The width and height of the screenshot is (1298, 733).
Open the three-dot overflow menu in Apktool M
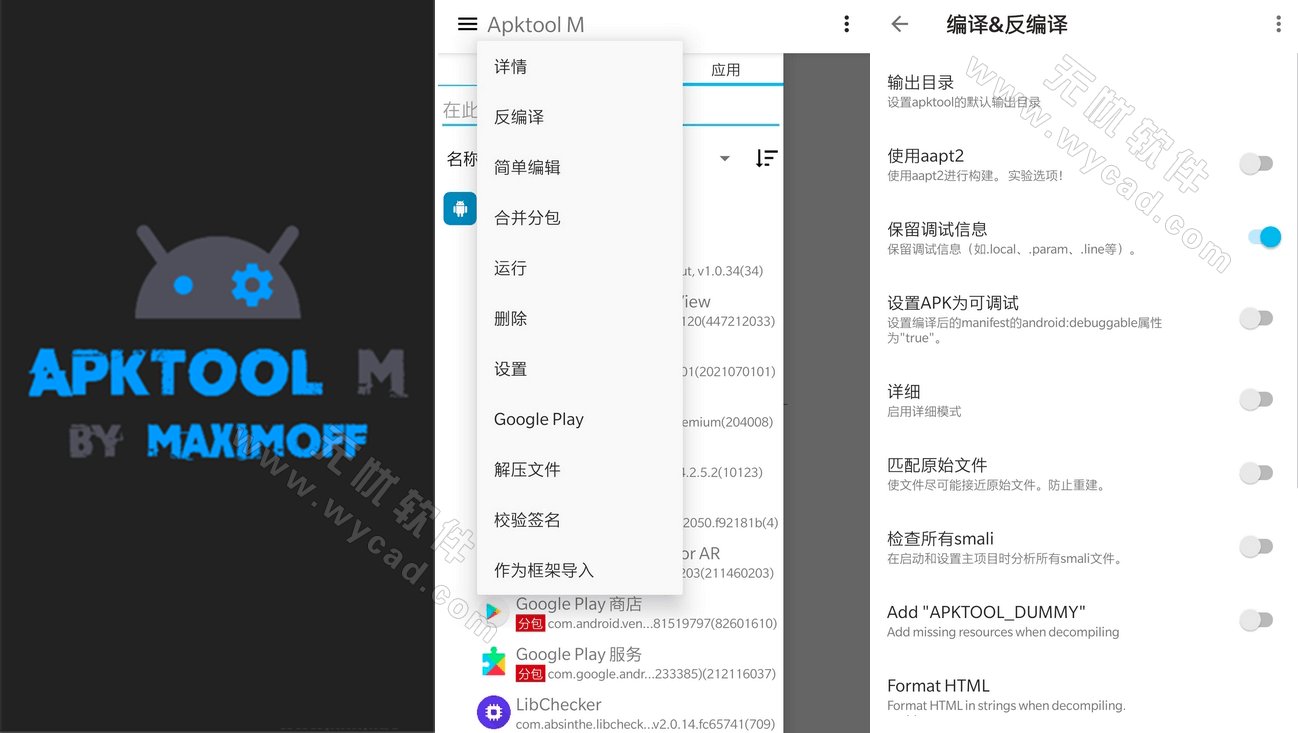846,24
